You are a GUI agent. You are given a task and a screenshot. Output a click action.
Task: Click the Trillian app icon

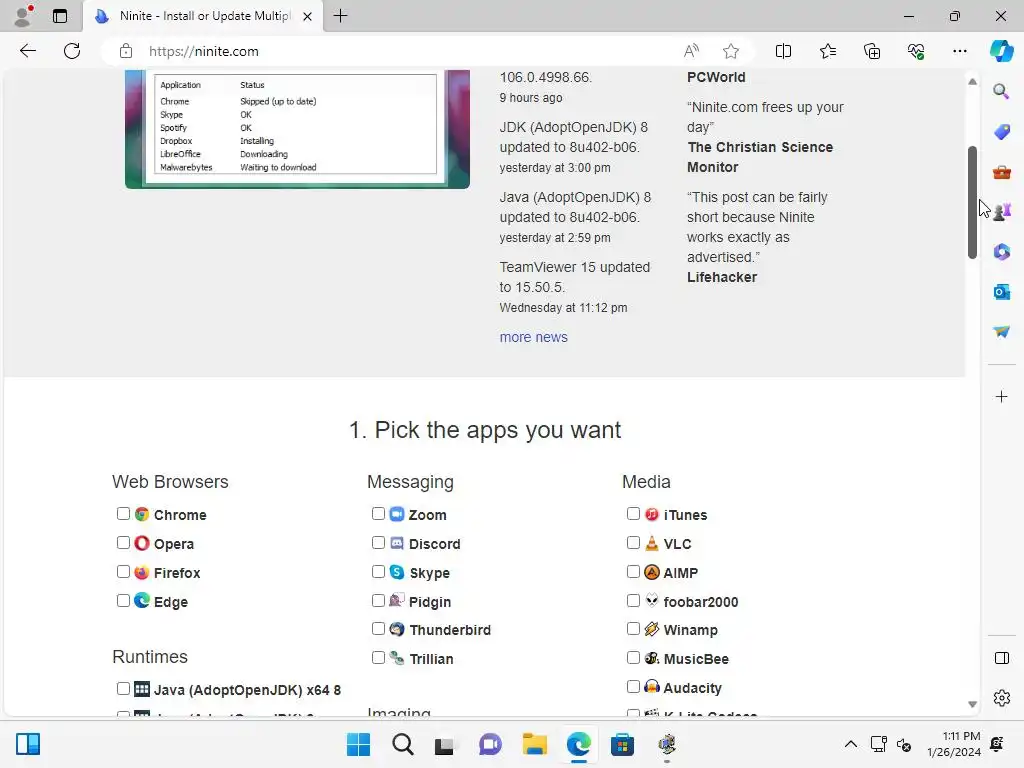pos(397,658)
